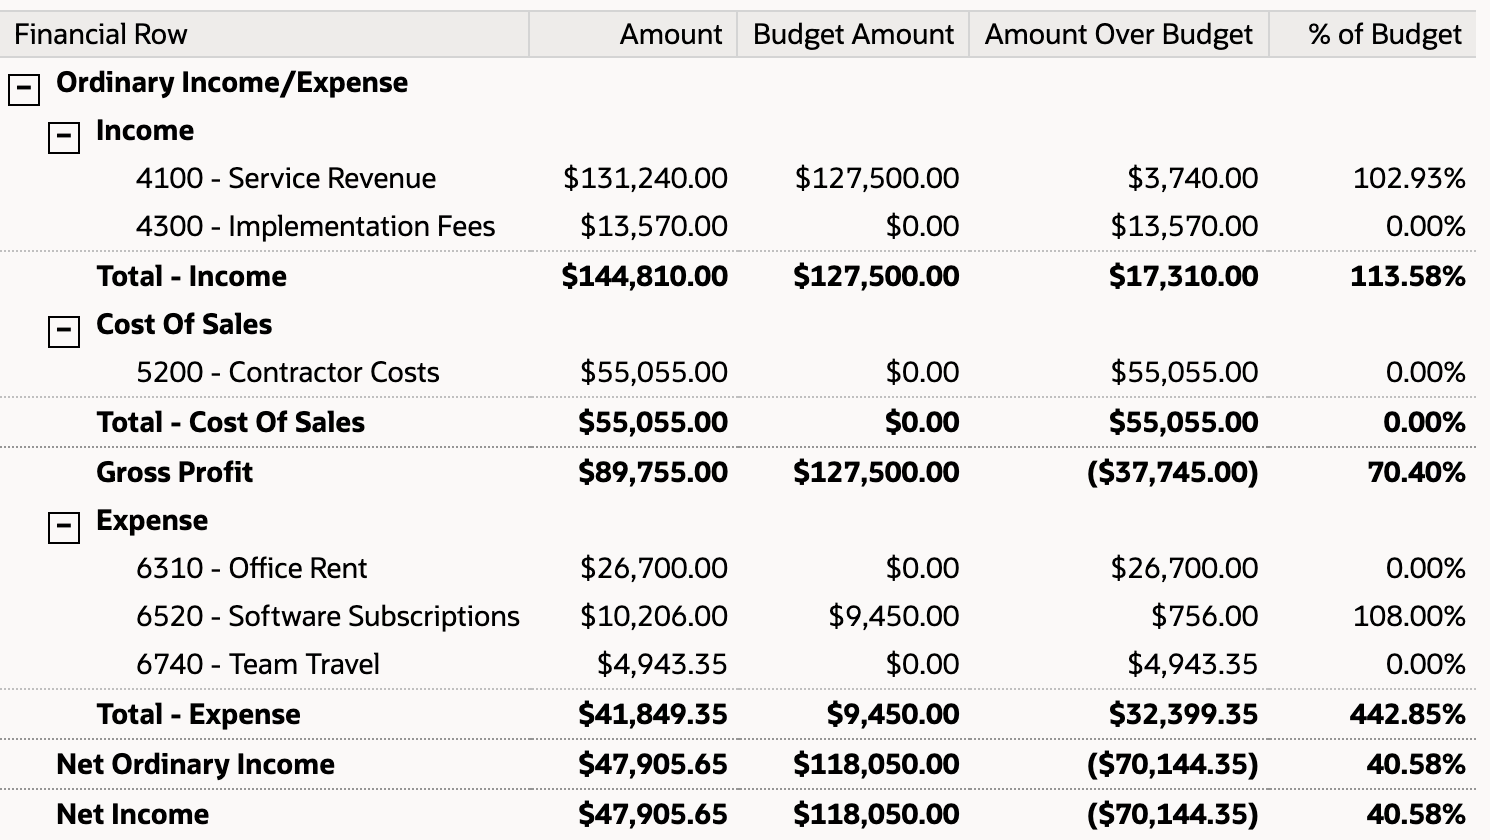Viewport: 1490px width, 840px height.
Task: Collapse the Cost Of Sales group
Action: [x=64, y=331]
